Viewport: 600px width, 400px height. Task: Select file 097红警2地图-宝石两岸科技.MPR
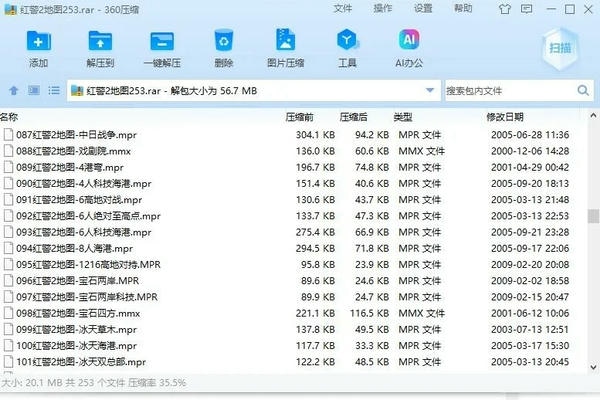click(x=86, y=297)
